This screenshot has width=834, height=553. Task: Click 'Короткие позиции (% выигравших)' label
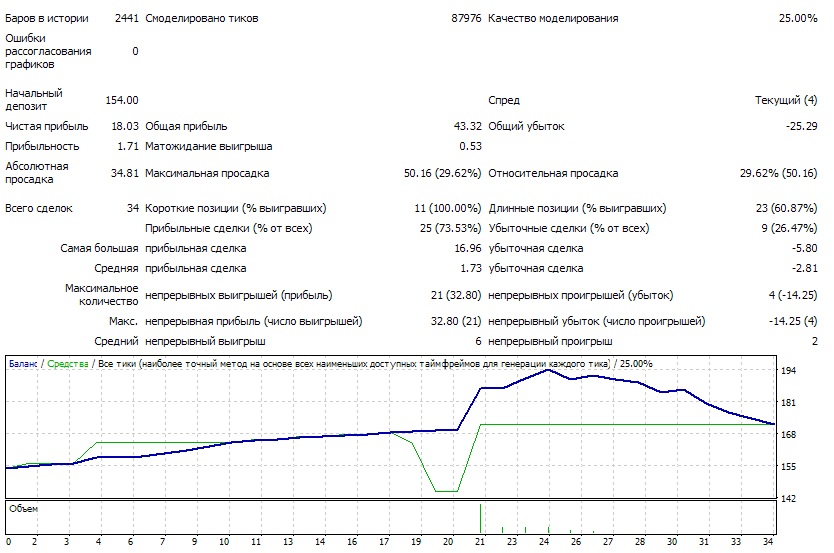(236, 208)
